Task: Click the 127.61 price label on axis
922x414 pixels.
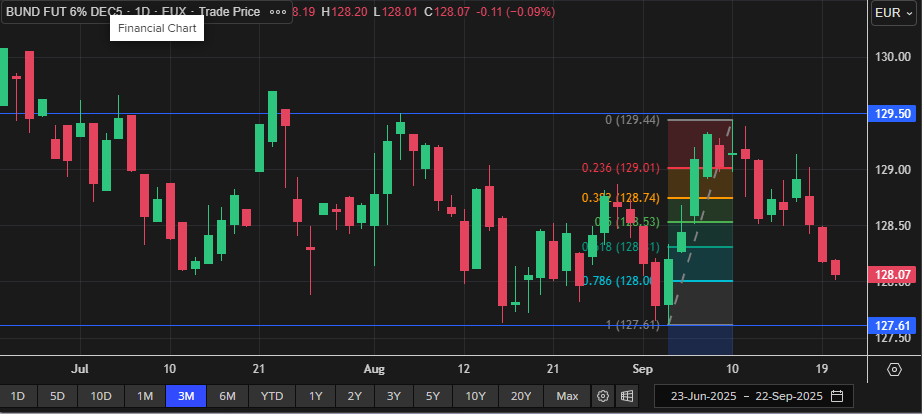Action: (x=892, y=326)
